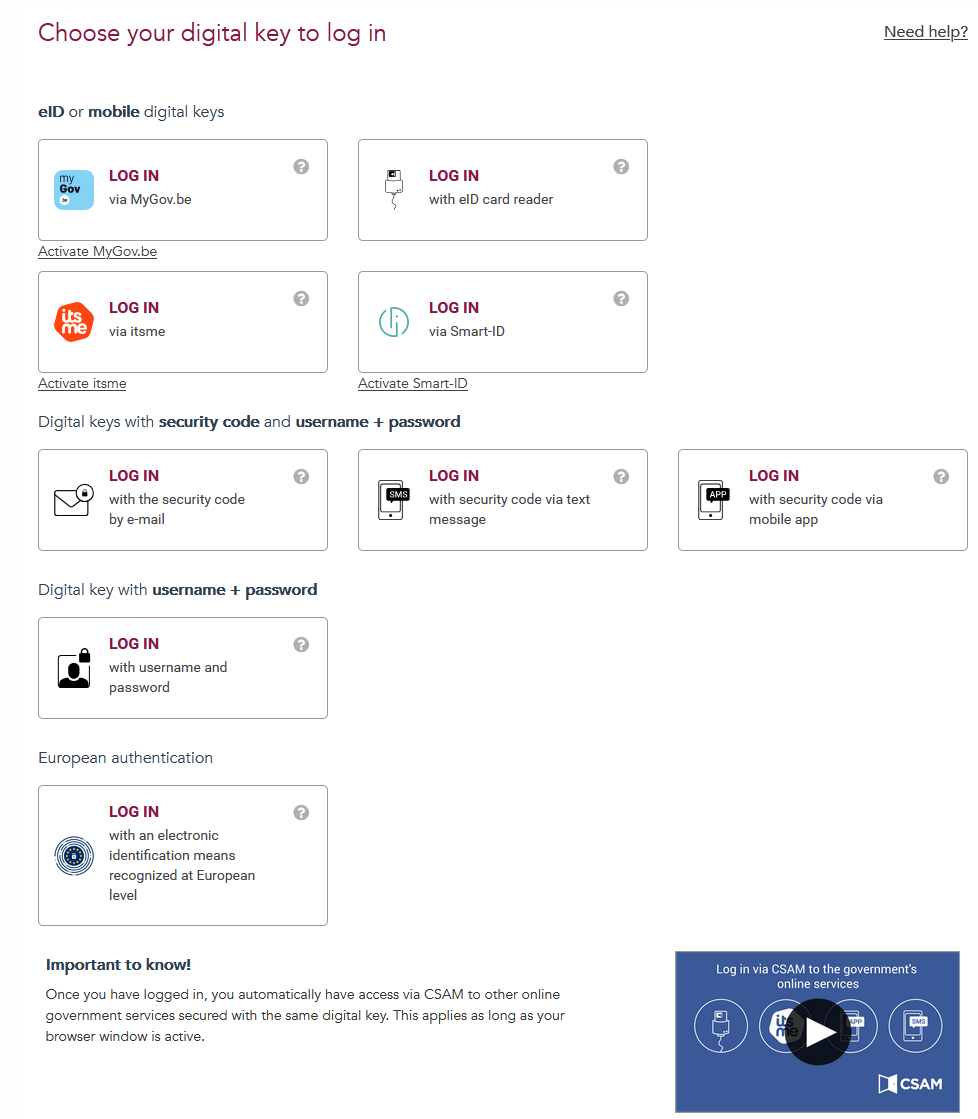Follow the Activate Smart-ID link
Screen dimensions: 978x1119
(x=413, y=383)
